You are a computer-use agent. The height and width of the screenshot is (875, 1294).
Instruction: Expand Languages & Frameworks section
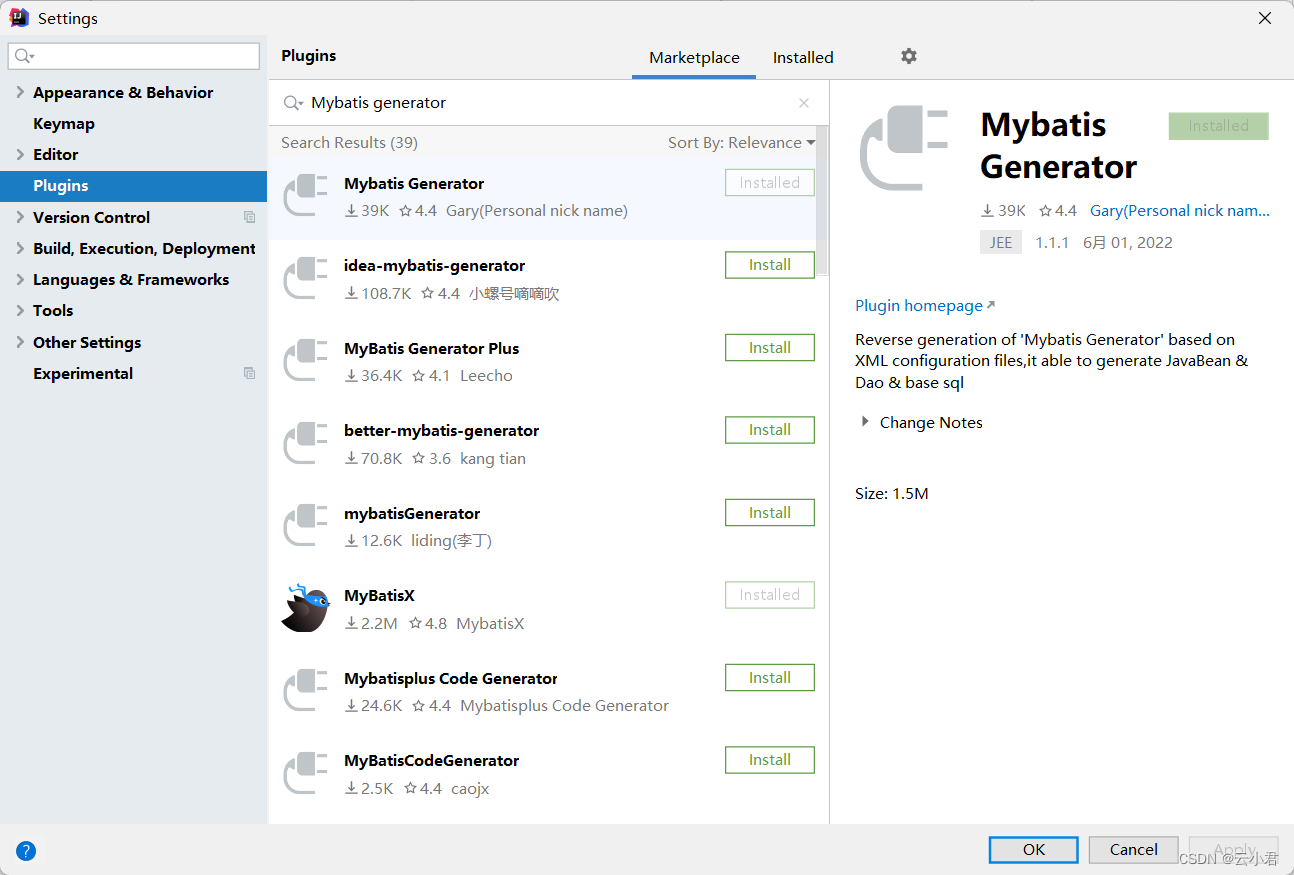point(21,279)
